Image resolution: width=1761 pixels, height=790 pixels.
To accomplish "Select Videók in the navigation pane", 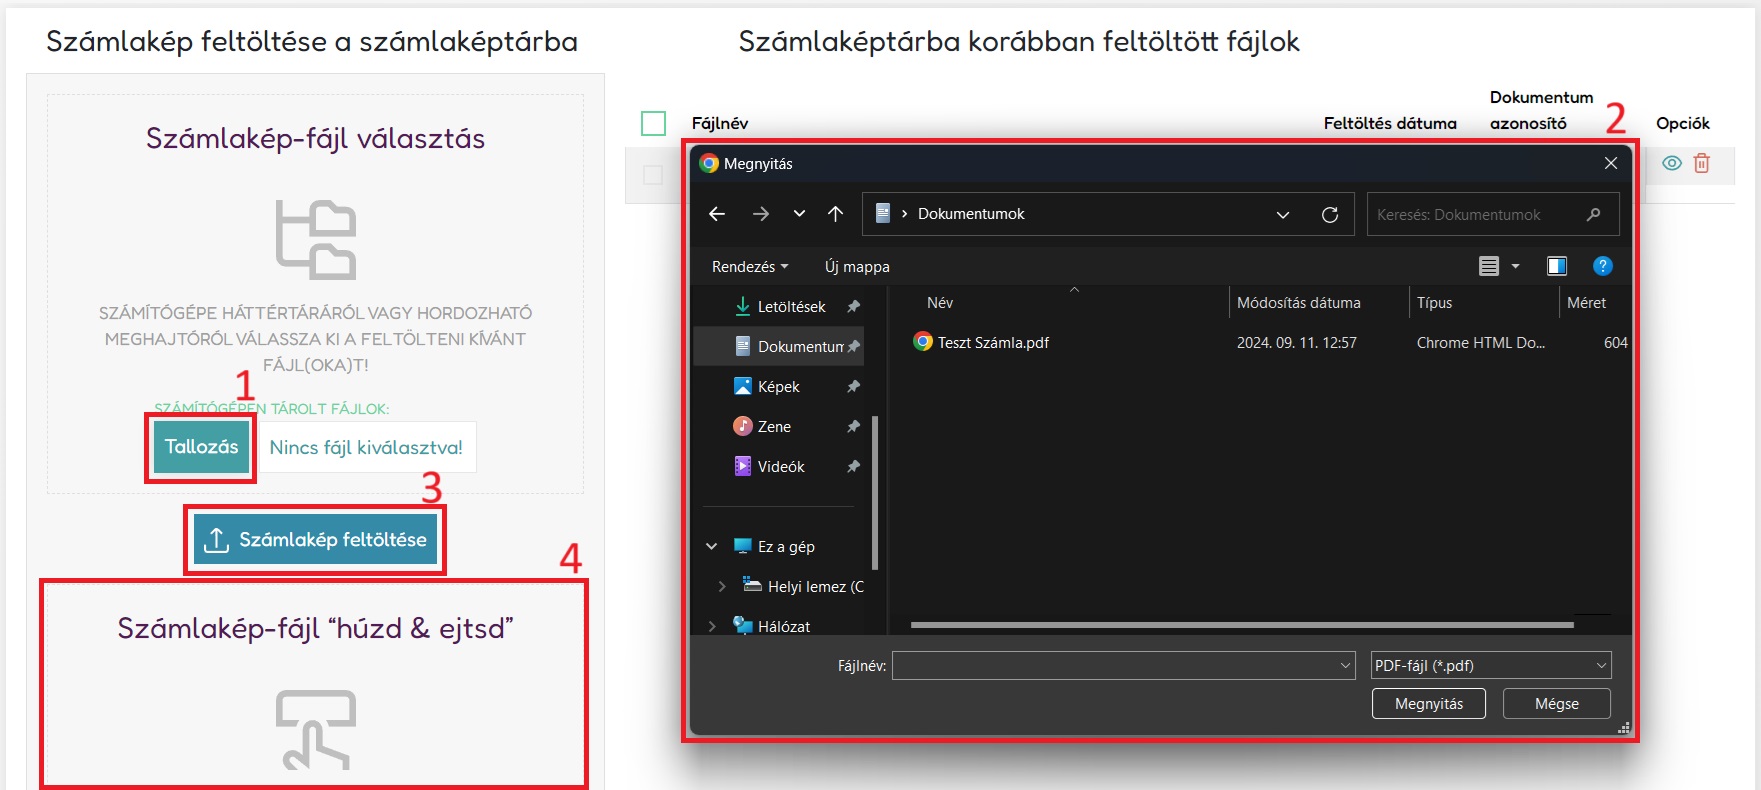I will 780,467.
